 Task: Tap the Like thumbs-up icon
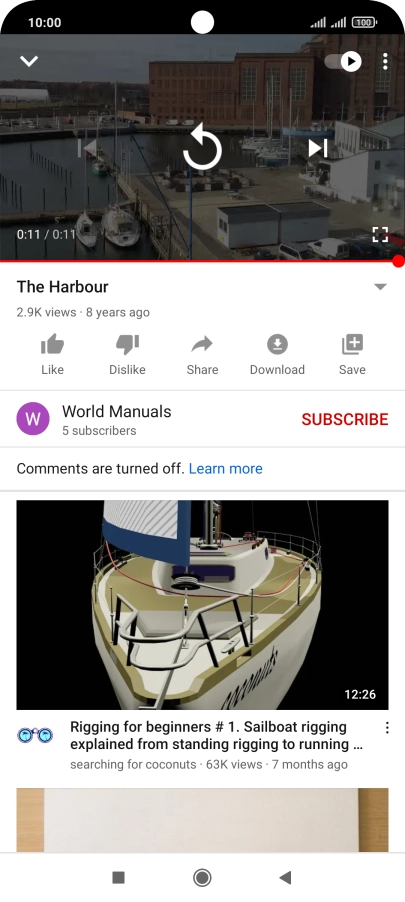pyautogui.click(x=52, y=345)
